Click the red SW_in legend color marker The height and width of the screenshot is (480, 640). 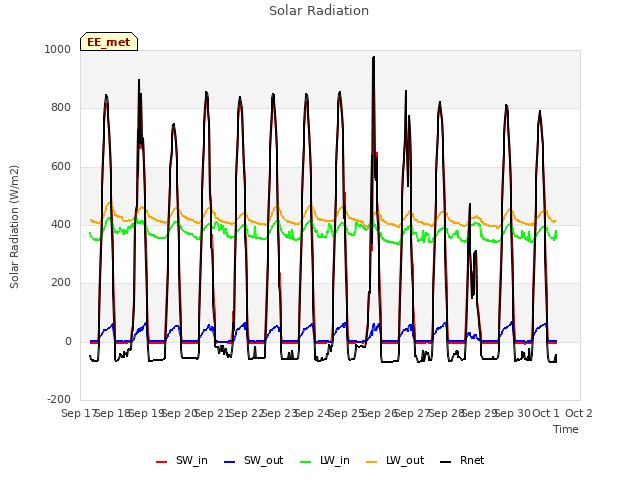click(162, 462)
